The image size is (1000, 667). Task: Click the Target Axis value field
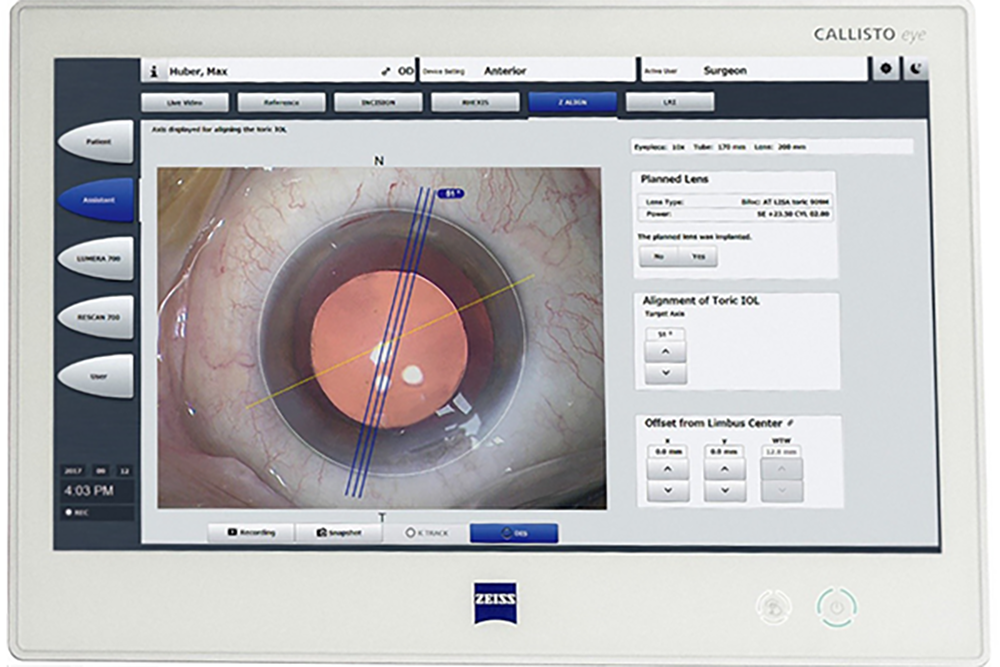point(661,333)
